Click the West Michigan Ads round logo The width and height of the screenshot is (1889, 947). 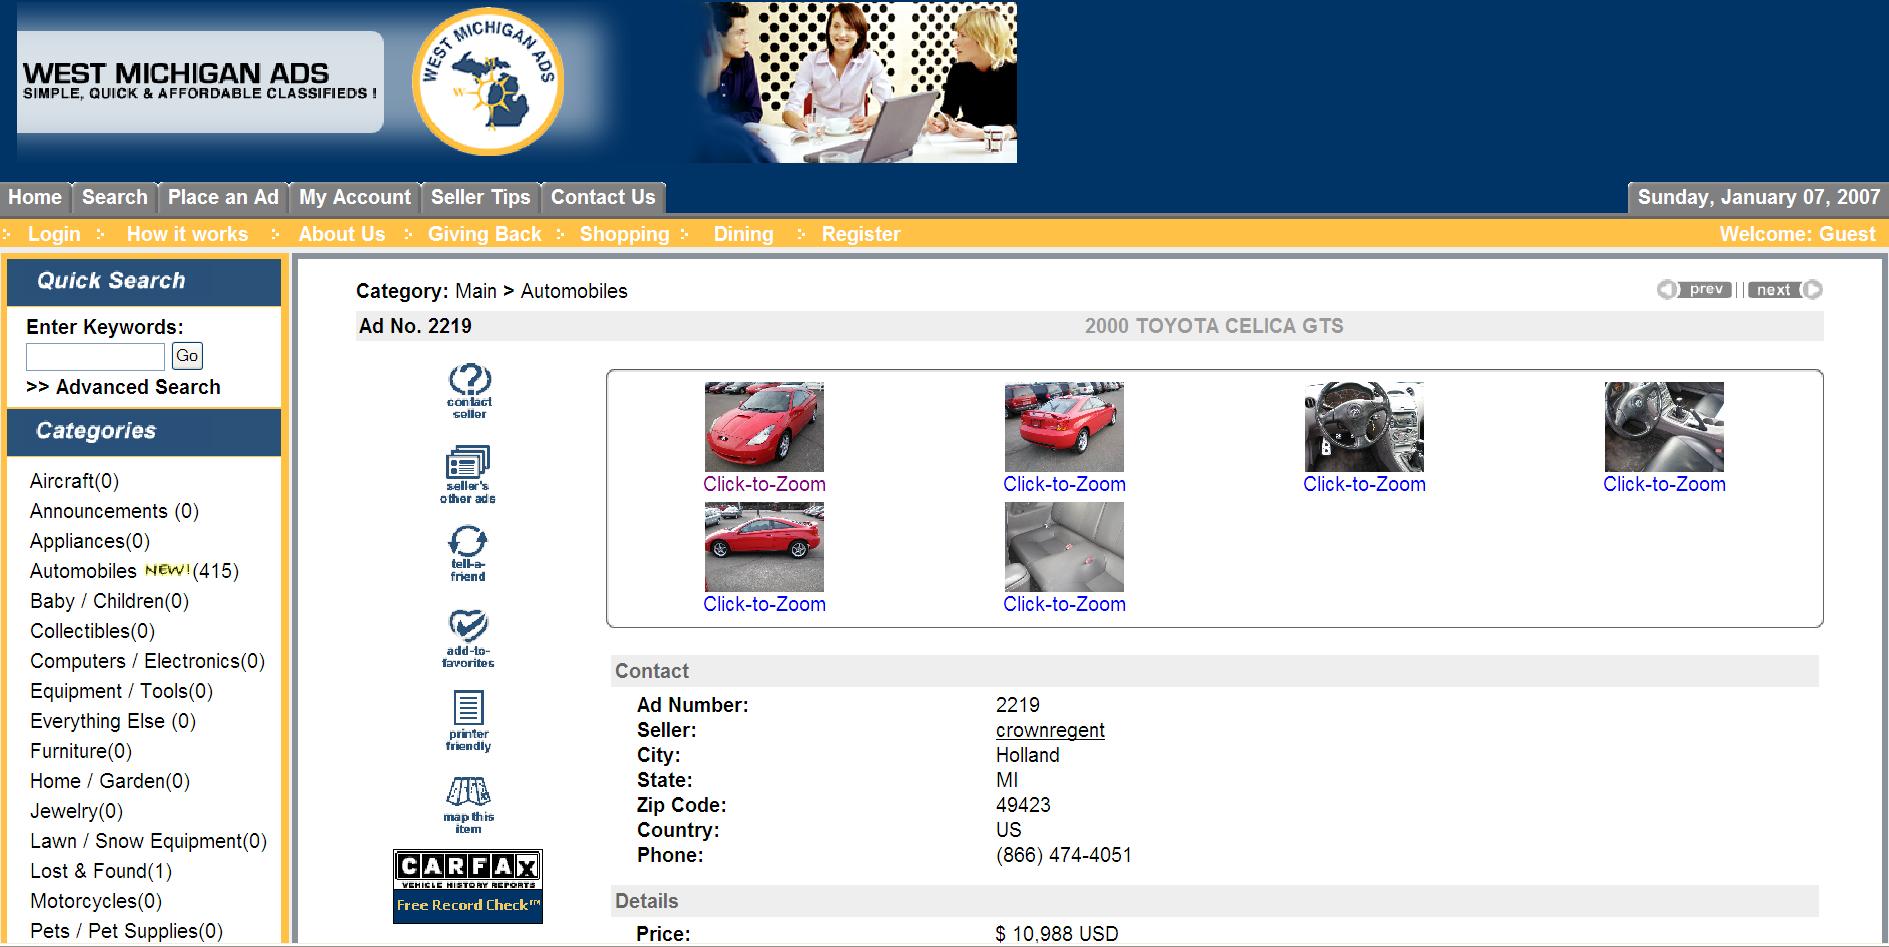(488, 81)
